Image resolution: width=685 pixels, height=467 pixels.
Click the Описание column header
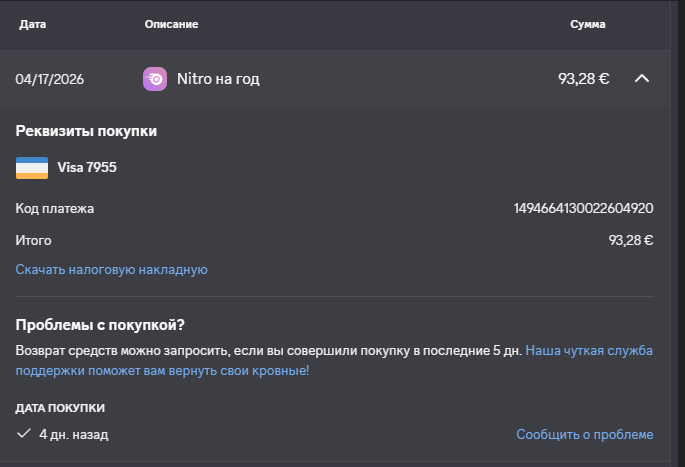(x=171, y=23)
